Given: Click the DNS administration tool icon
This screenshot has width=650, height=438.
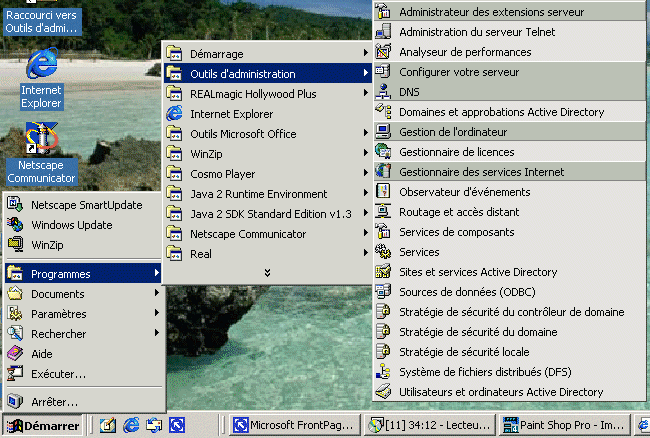Looking at the screenshot, I should [x=382, y=92].
